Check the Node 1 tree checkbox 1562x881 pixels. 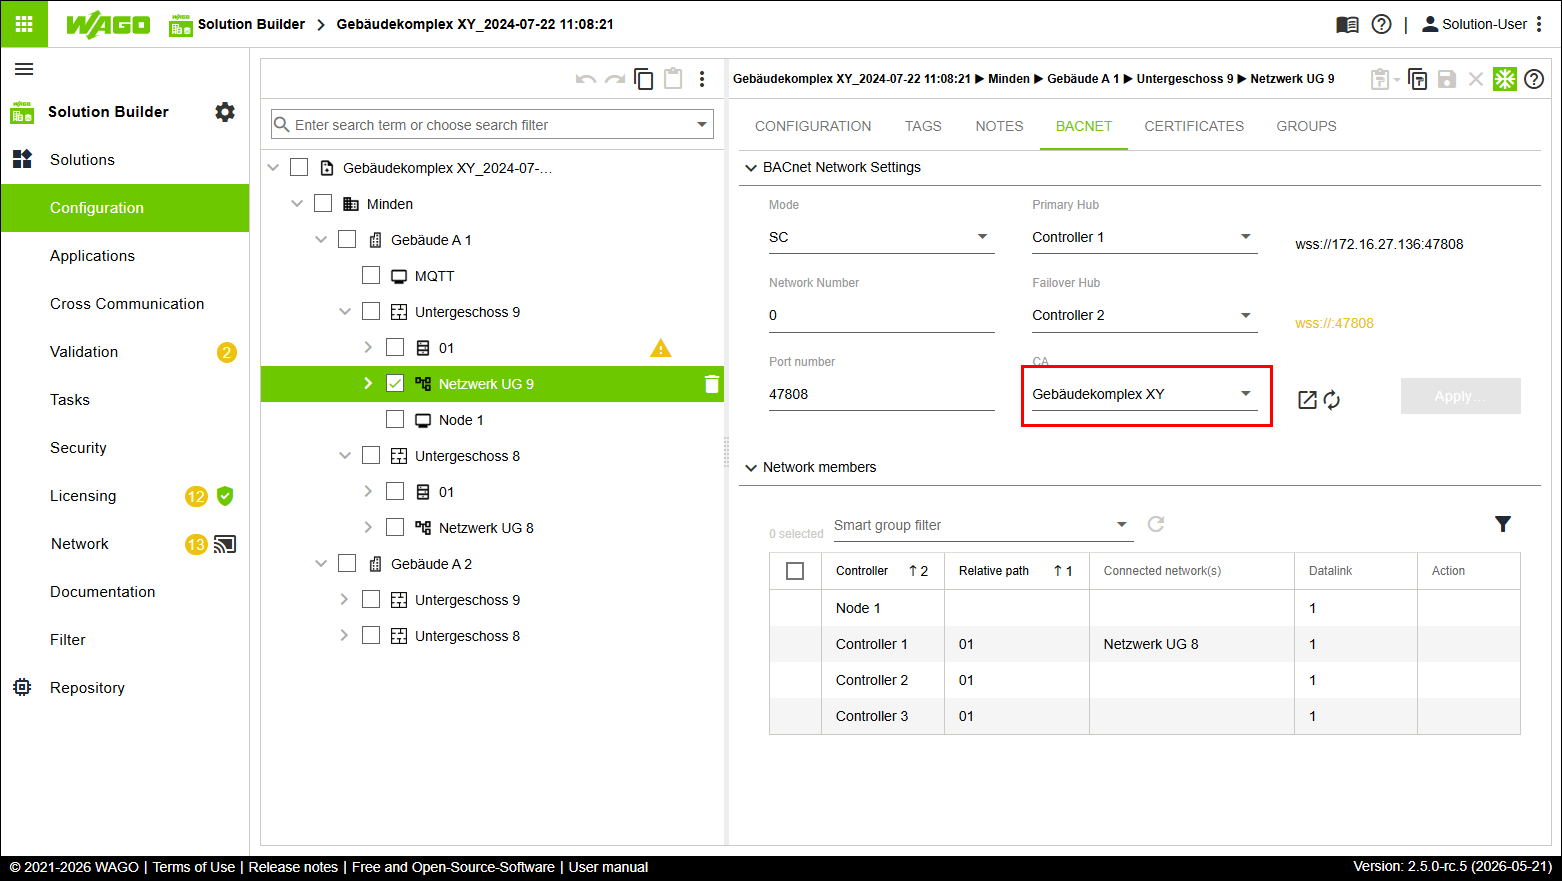coord(395,420)
